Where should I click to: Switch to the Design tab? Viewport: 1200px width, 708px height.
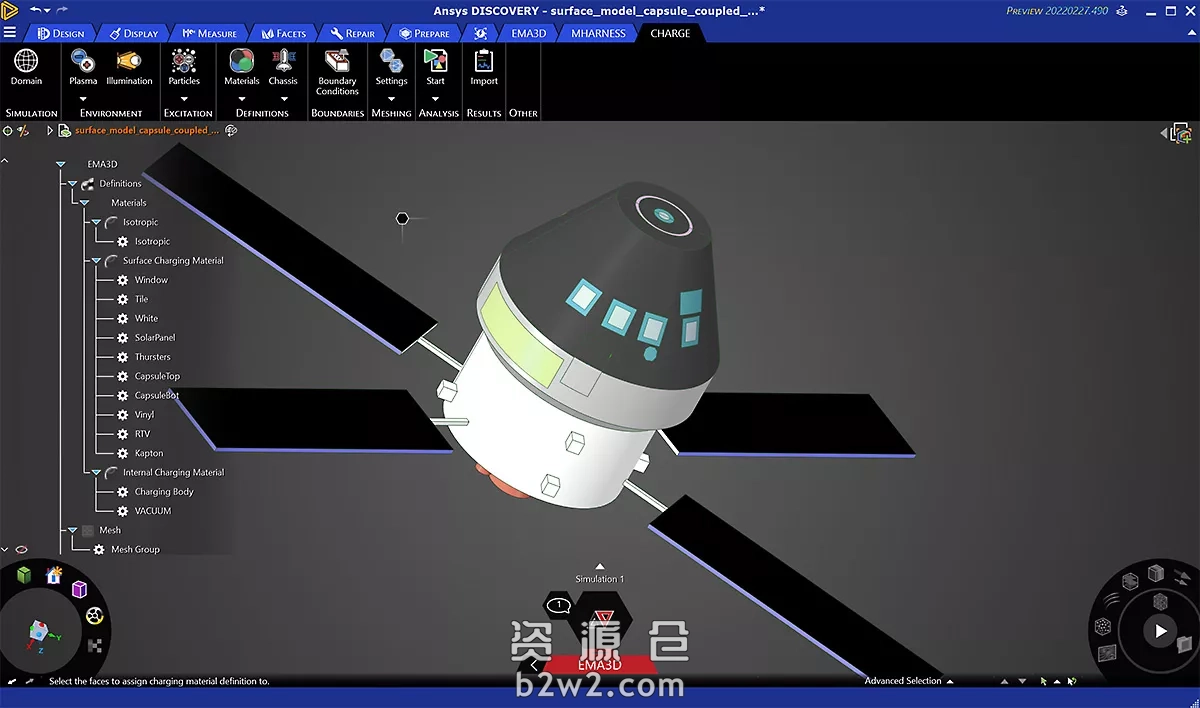point(60,33)
